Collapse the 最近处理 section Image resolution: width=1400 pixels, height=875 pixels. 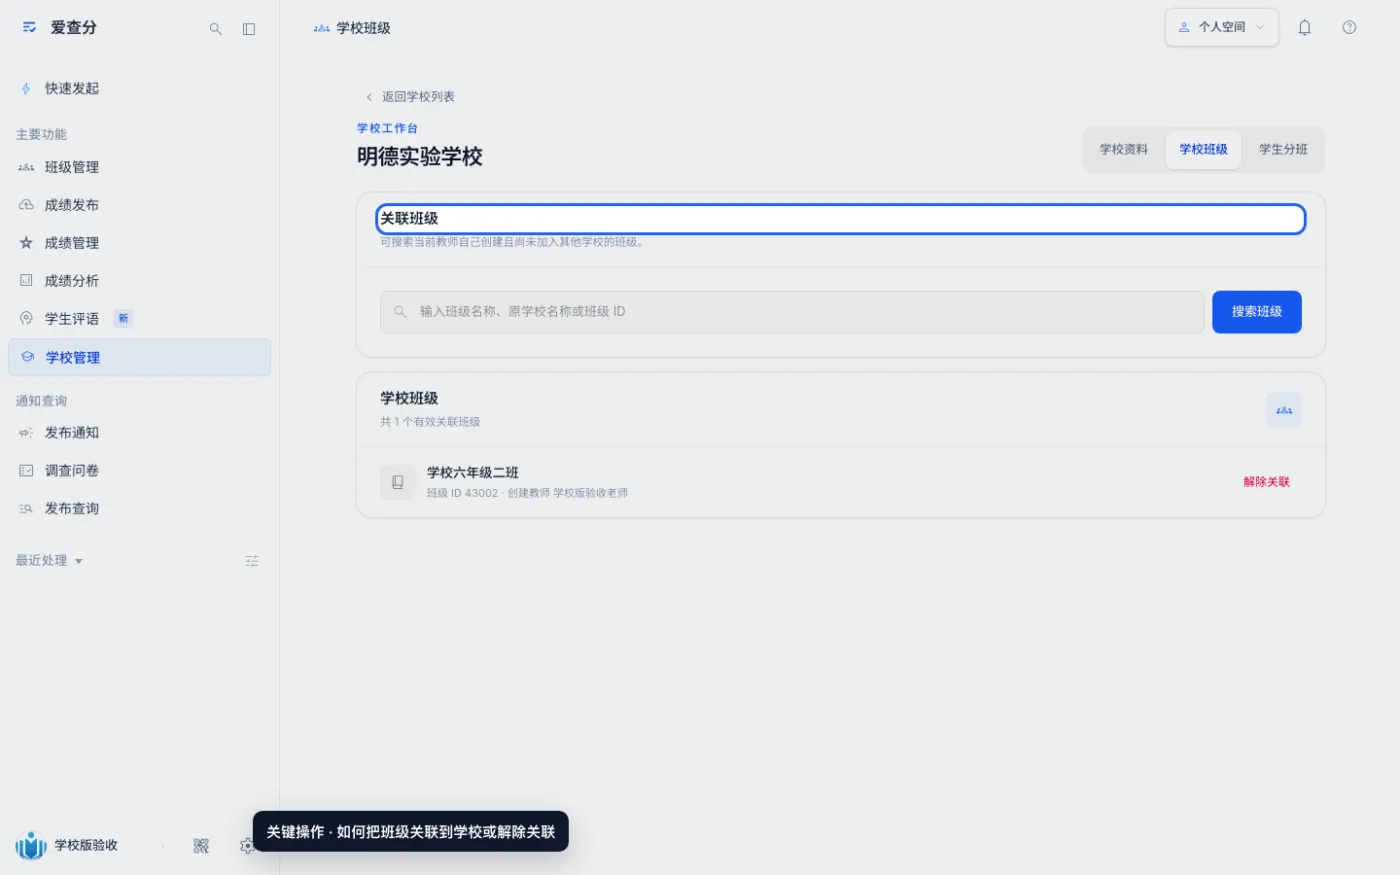tap(49, 561)
